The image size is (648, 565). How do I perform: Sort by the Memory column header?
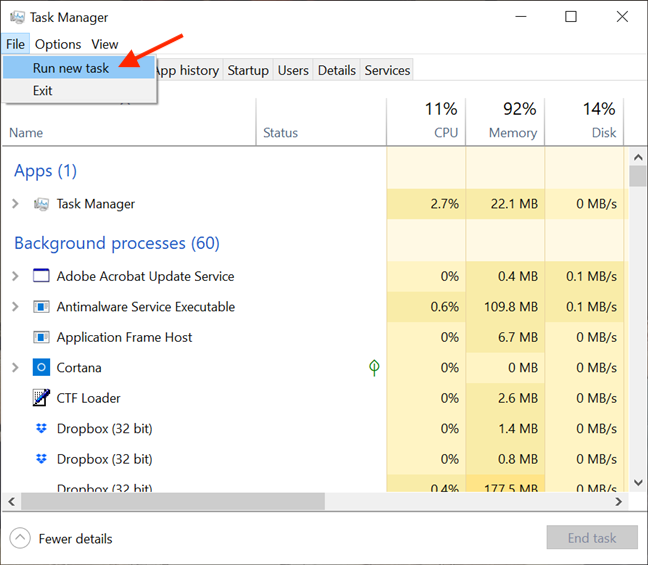point(505,122)
